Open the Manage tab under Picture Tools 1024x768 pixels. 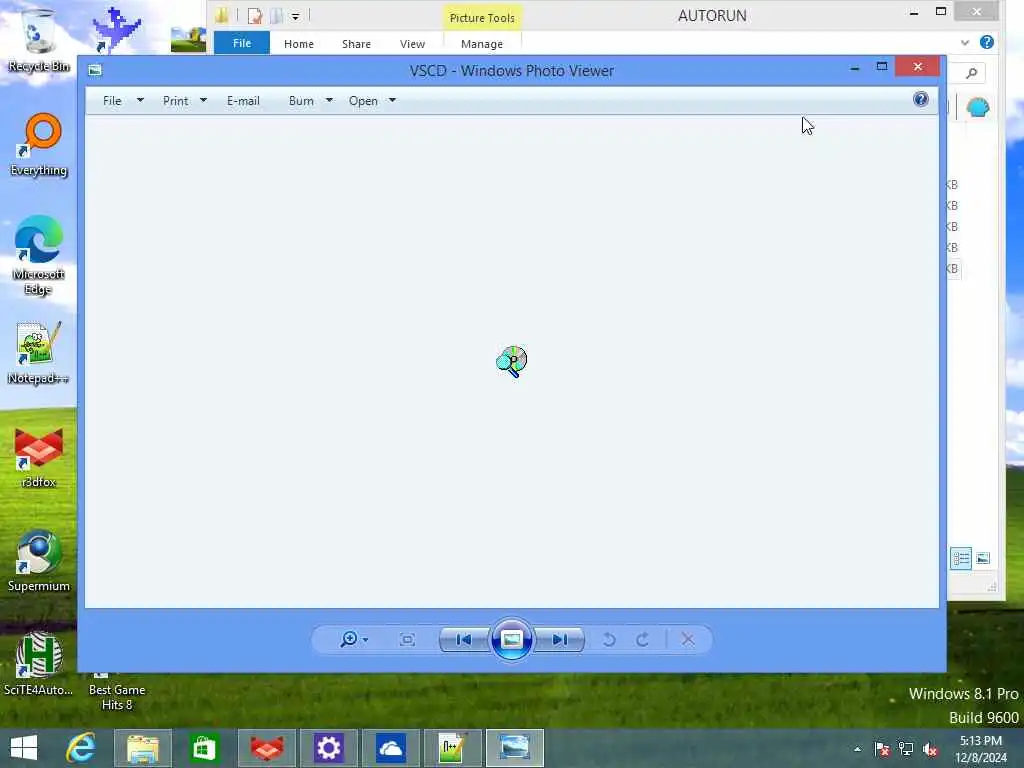coord(482,44)
